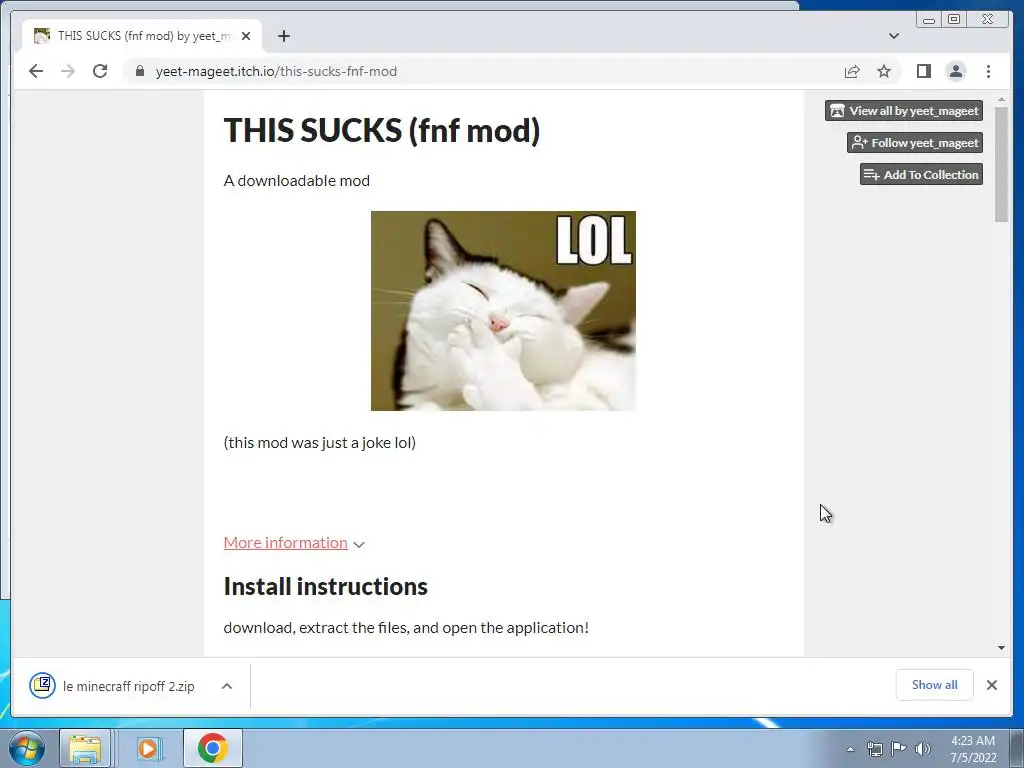
Task: Click the scrollbar down arrow
Action: point(1001,648)
